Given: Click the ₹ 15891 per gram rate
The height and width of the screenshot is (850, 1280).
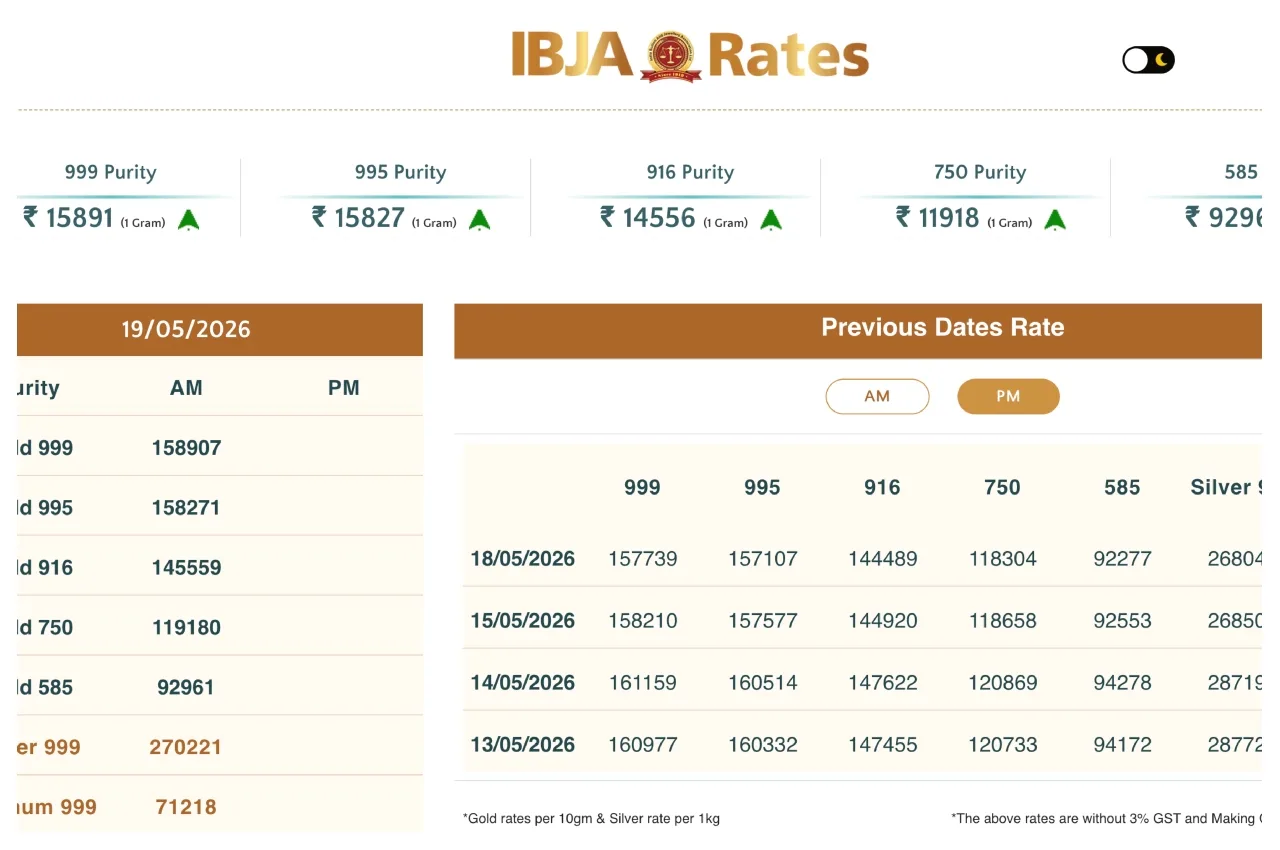Looking at the screenshot, I should tap(68, 217).
